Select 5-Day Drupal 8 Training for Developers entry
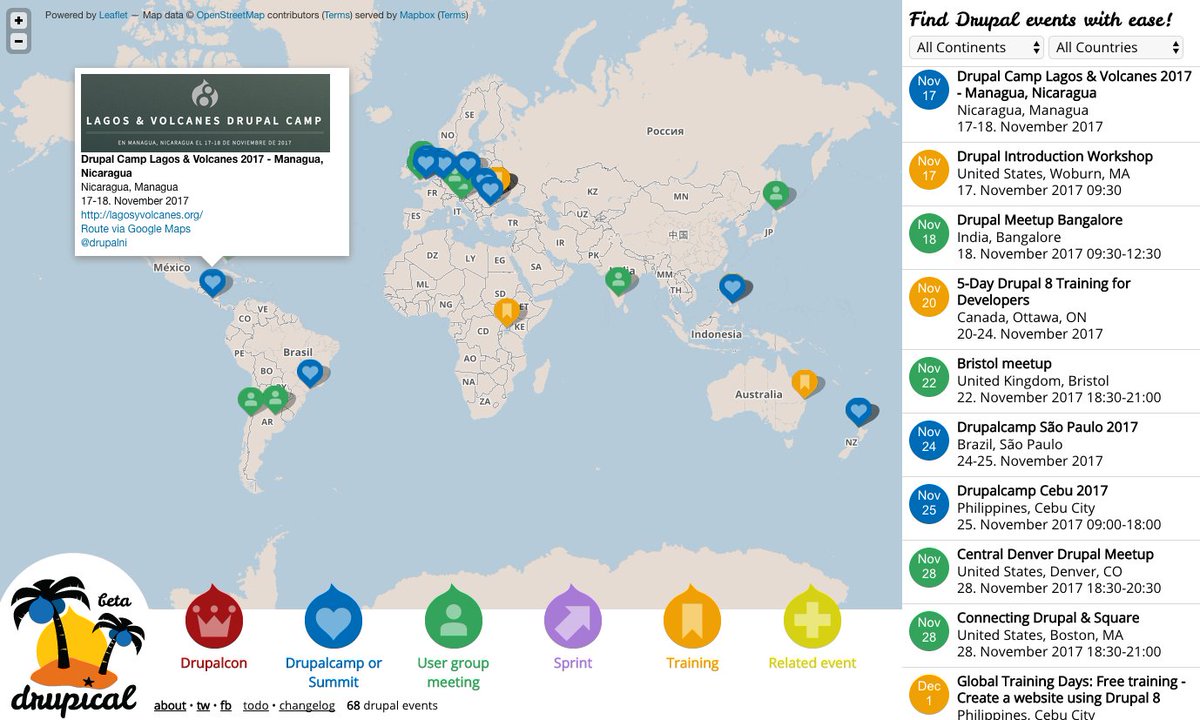 click(1051, 309)
